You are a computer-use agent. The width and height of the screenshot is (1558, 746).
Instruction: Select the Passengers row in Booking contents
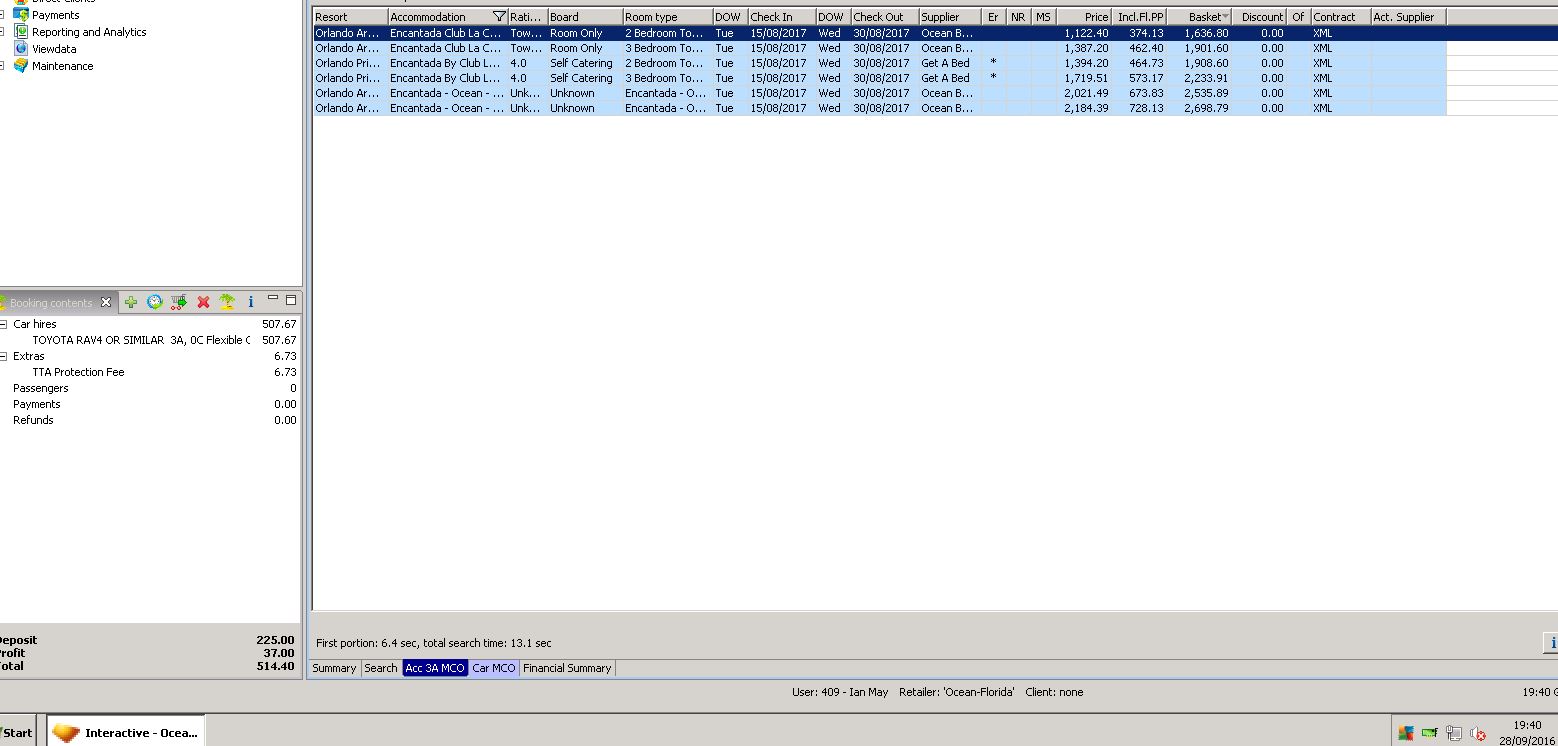pyautogui.click(x=150, y=388)
